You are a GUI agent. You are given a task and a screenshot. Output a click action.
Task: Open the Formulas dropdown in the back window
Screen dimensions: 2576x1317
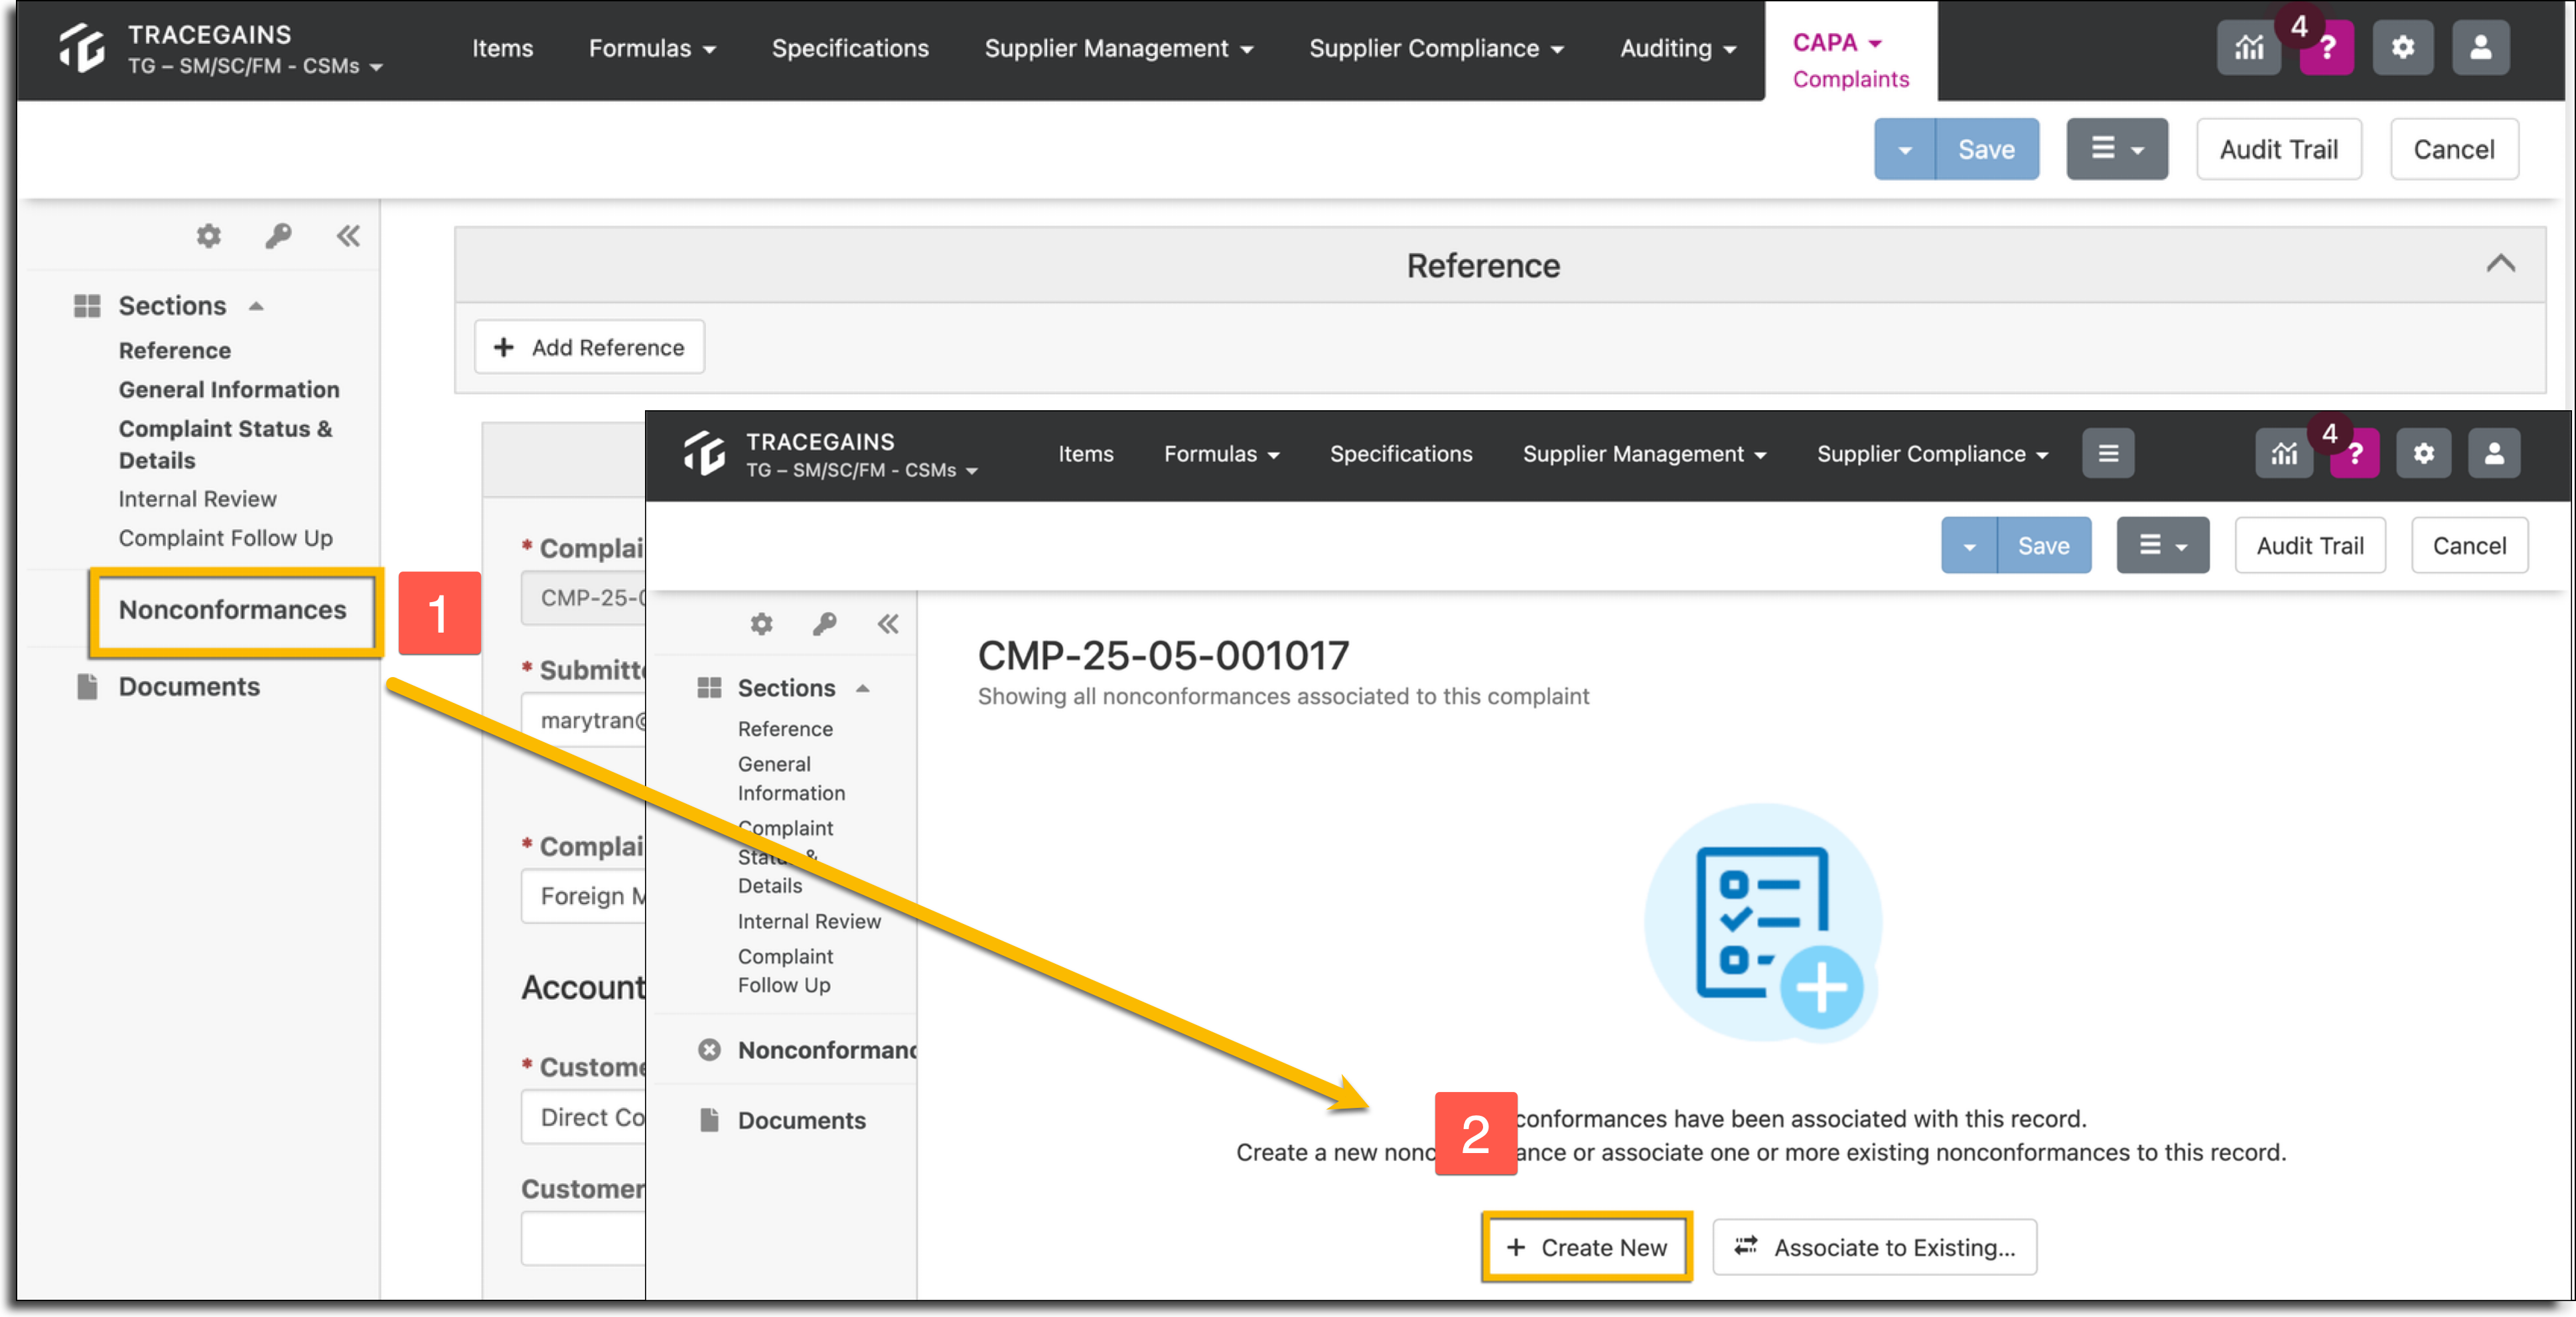click(652, 48)
